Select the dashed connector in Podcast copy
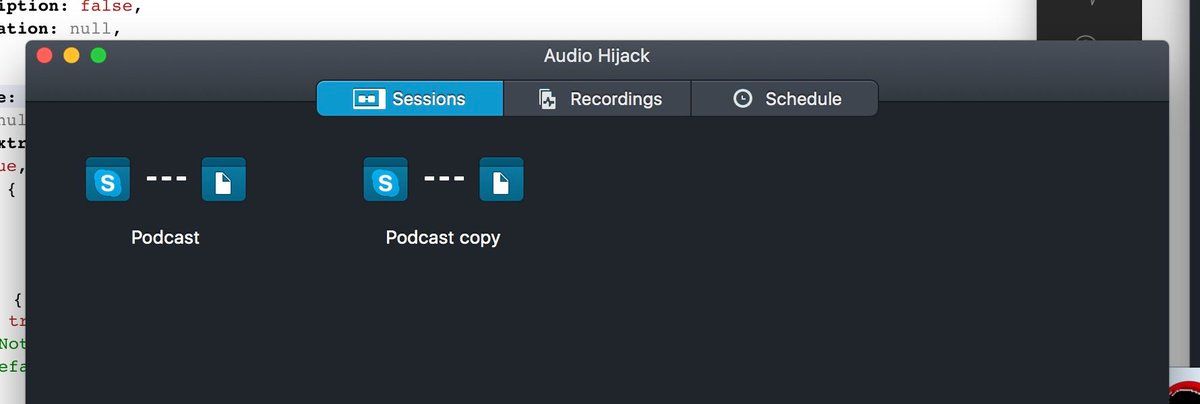The height and width of the screenshot is (404, 1200). coord(443,180)
